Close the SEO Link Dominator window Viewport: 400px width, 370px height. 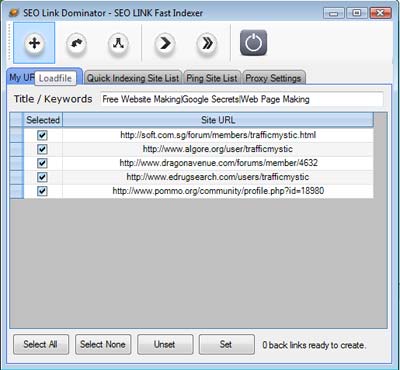pyautogui.click(x=380, y=13)
